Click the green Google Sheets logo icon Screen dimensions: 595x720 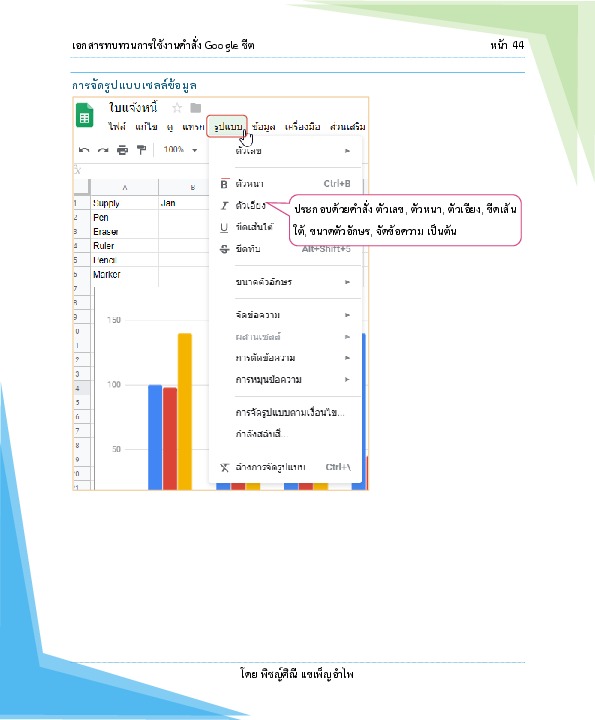(84, 115)
